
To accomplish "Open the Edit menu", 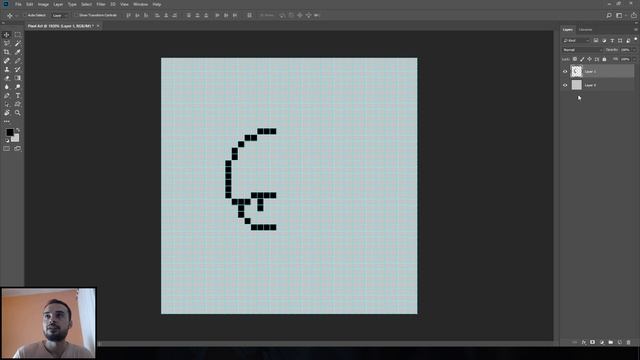I will [x=30, y=4].
